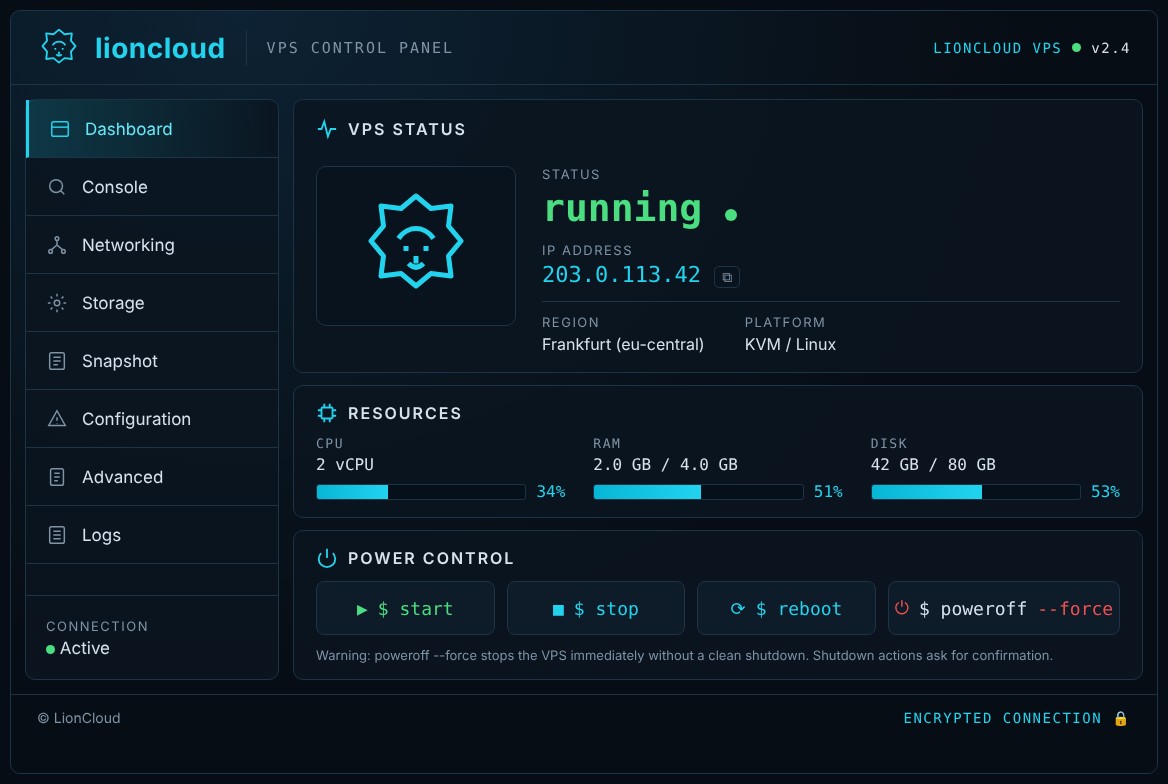Image resolution: width=1168 pixels, height=784 pixels.
Task: Force power off with poweroff --force button
Action: (x=1003, y=608)
